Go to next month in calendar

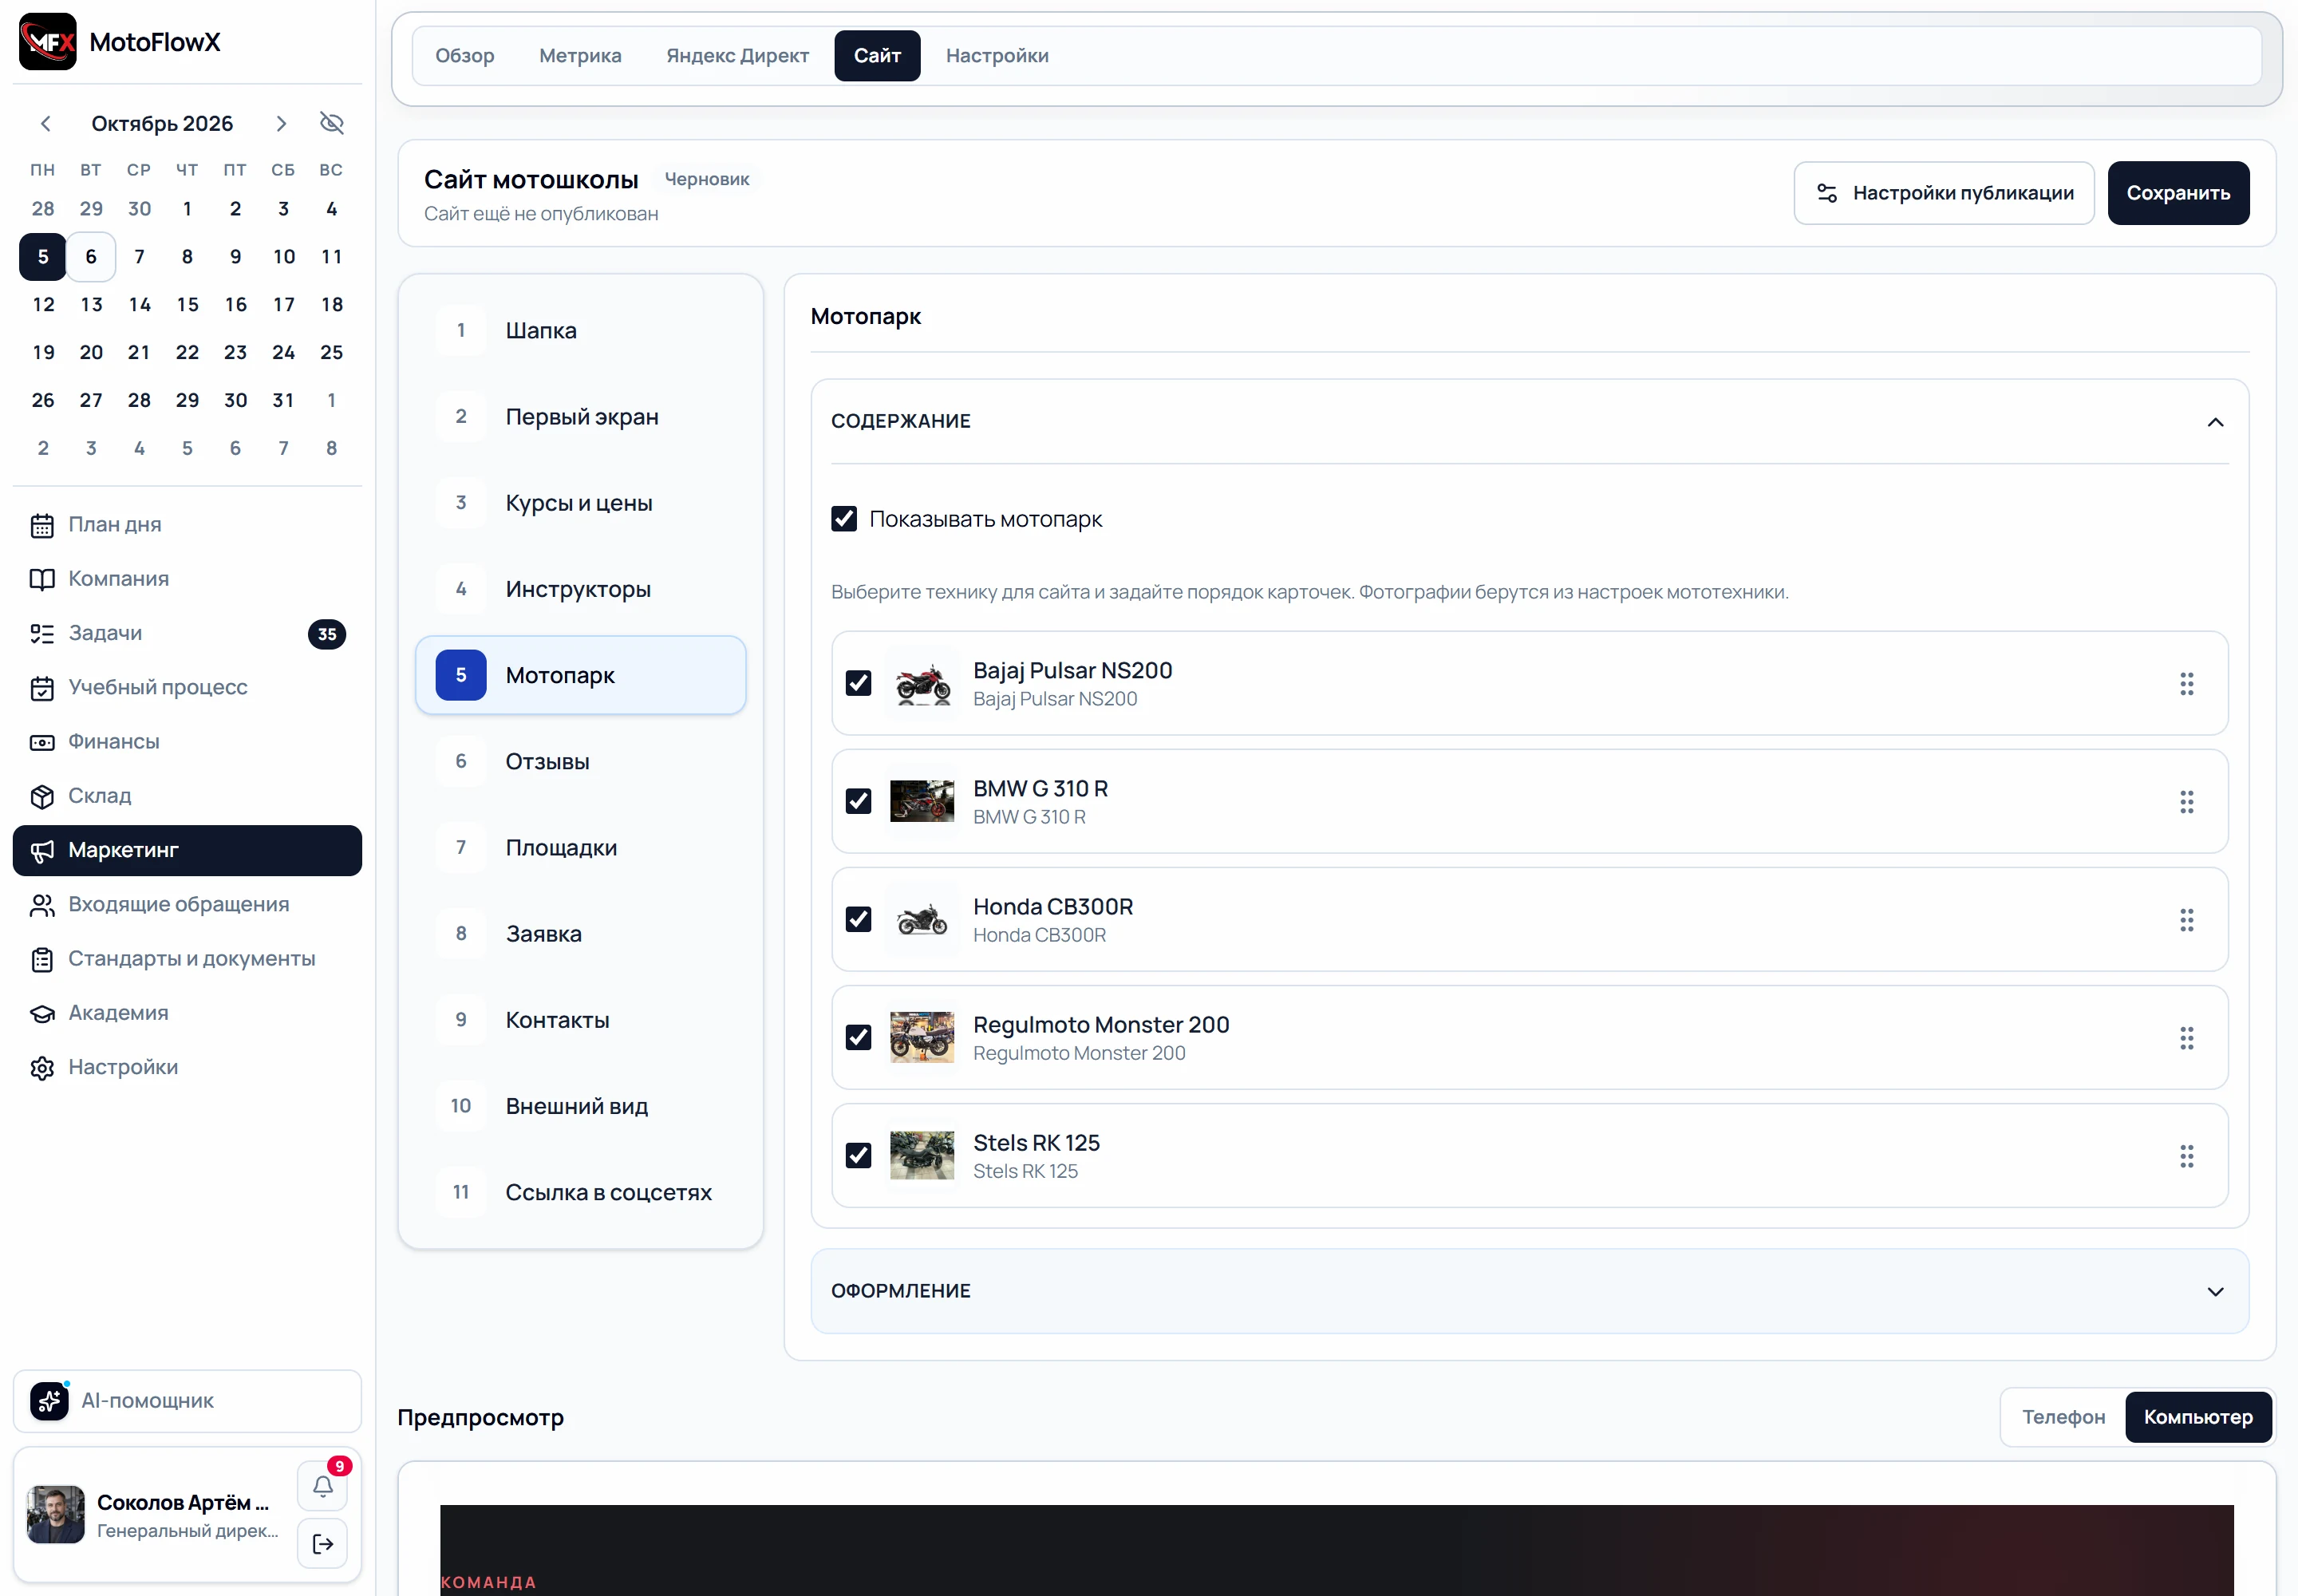[281, 123]
